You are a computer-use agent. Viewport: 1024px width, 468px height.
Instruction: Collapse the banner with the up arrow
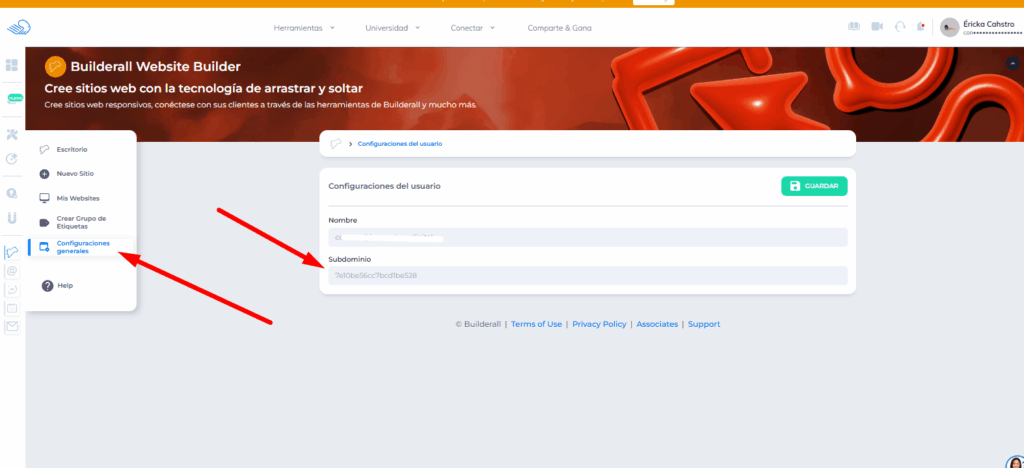pos(1012,62)
